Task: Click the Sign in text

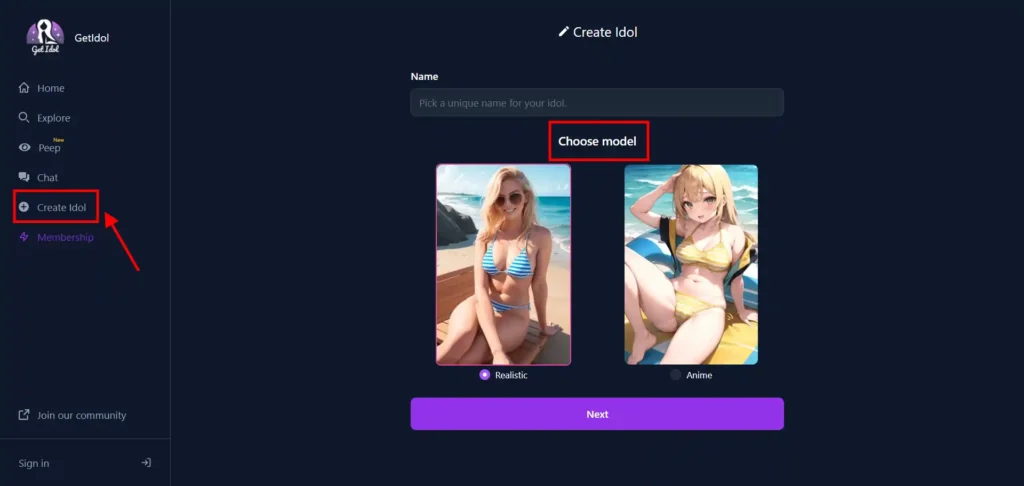Action: click(34, 463)
